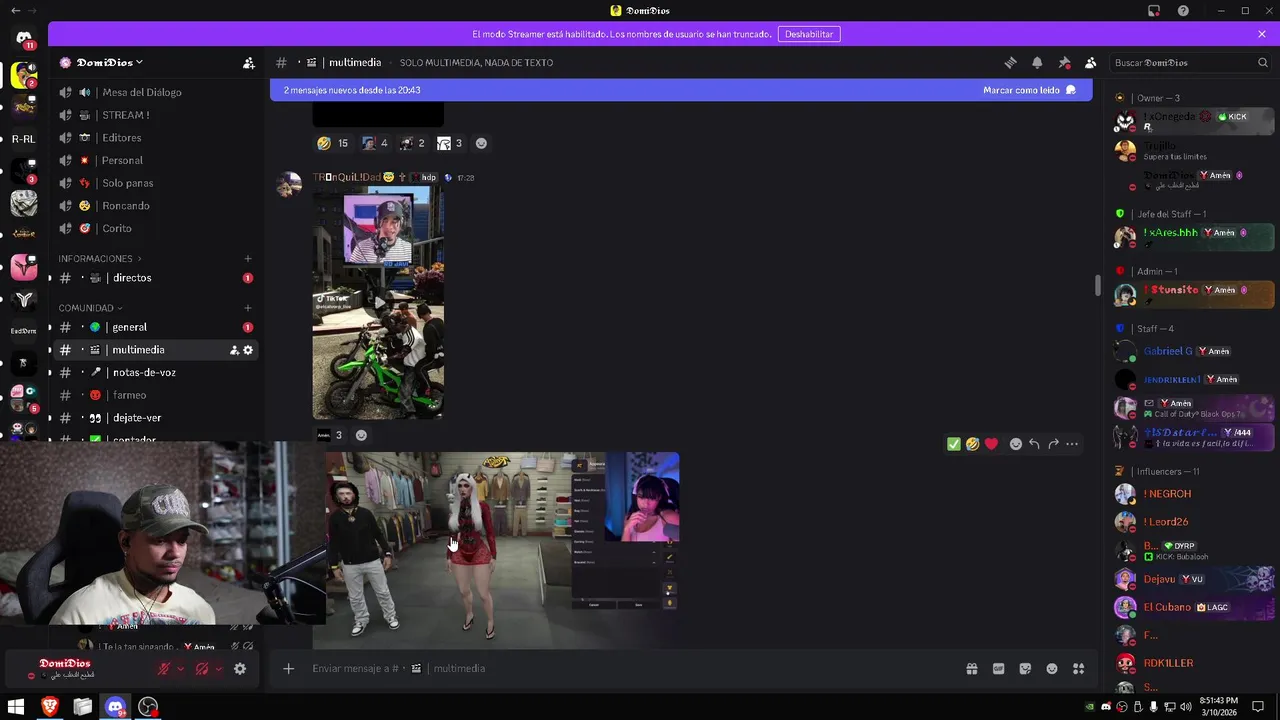1280x720 pixels.
Task: Collapse the INFORMACIONES category
Action: click(x=100, y=258)
